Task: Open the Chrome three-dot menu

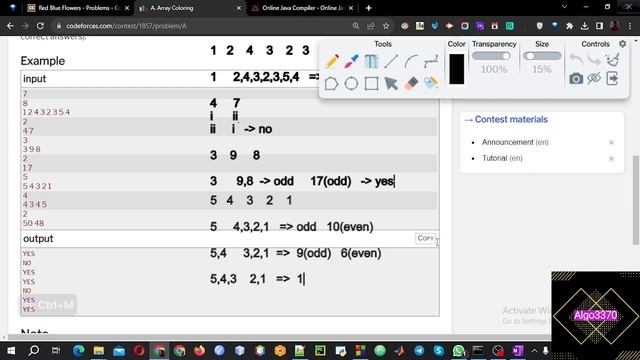Action: tap(630, 26)
